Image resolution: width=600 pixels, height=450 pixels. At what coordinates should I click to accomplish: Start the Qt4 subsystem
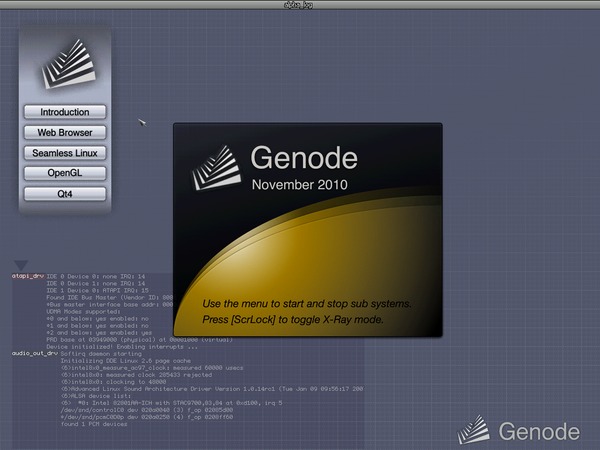(65, 194)
